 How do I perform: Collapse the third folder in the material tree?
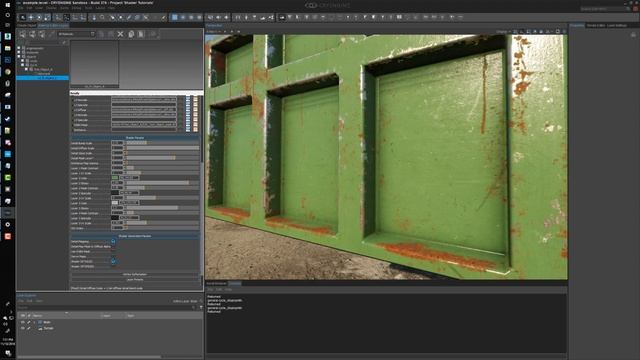(x=19, y=56)
